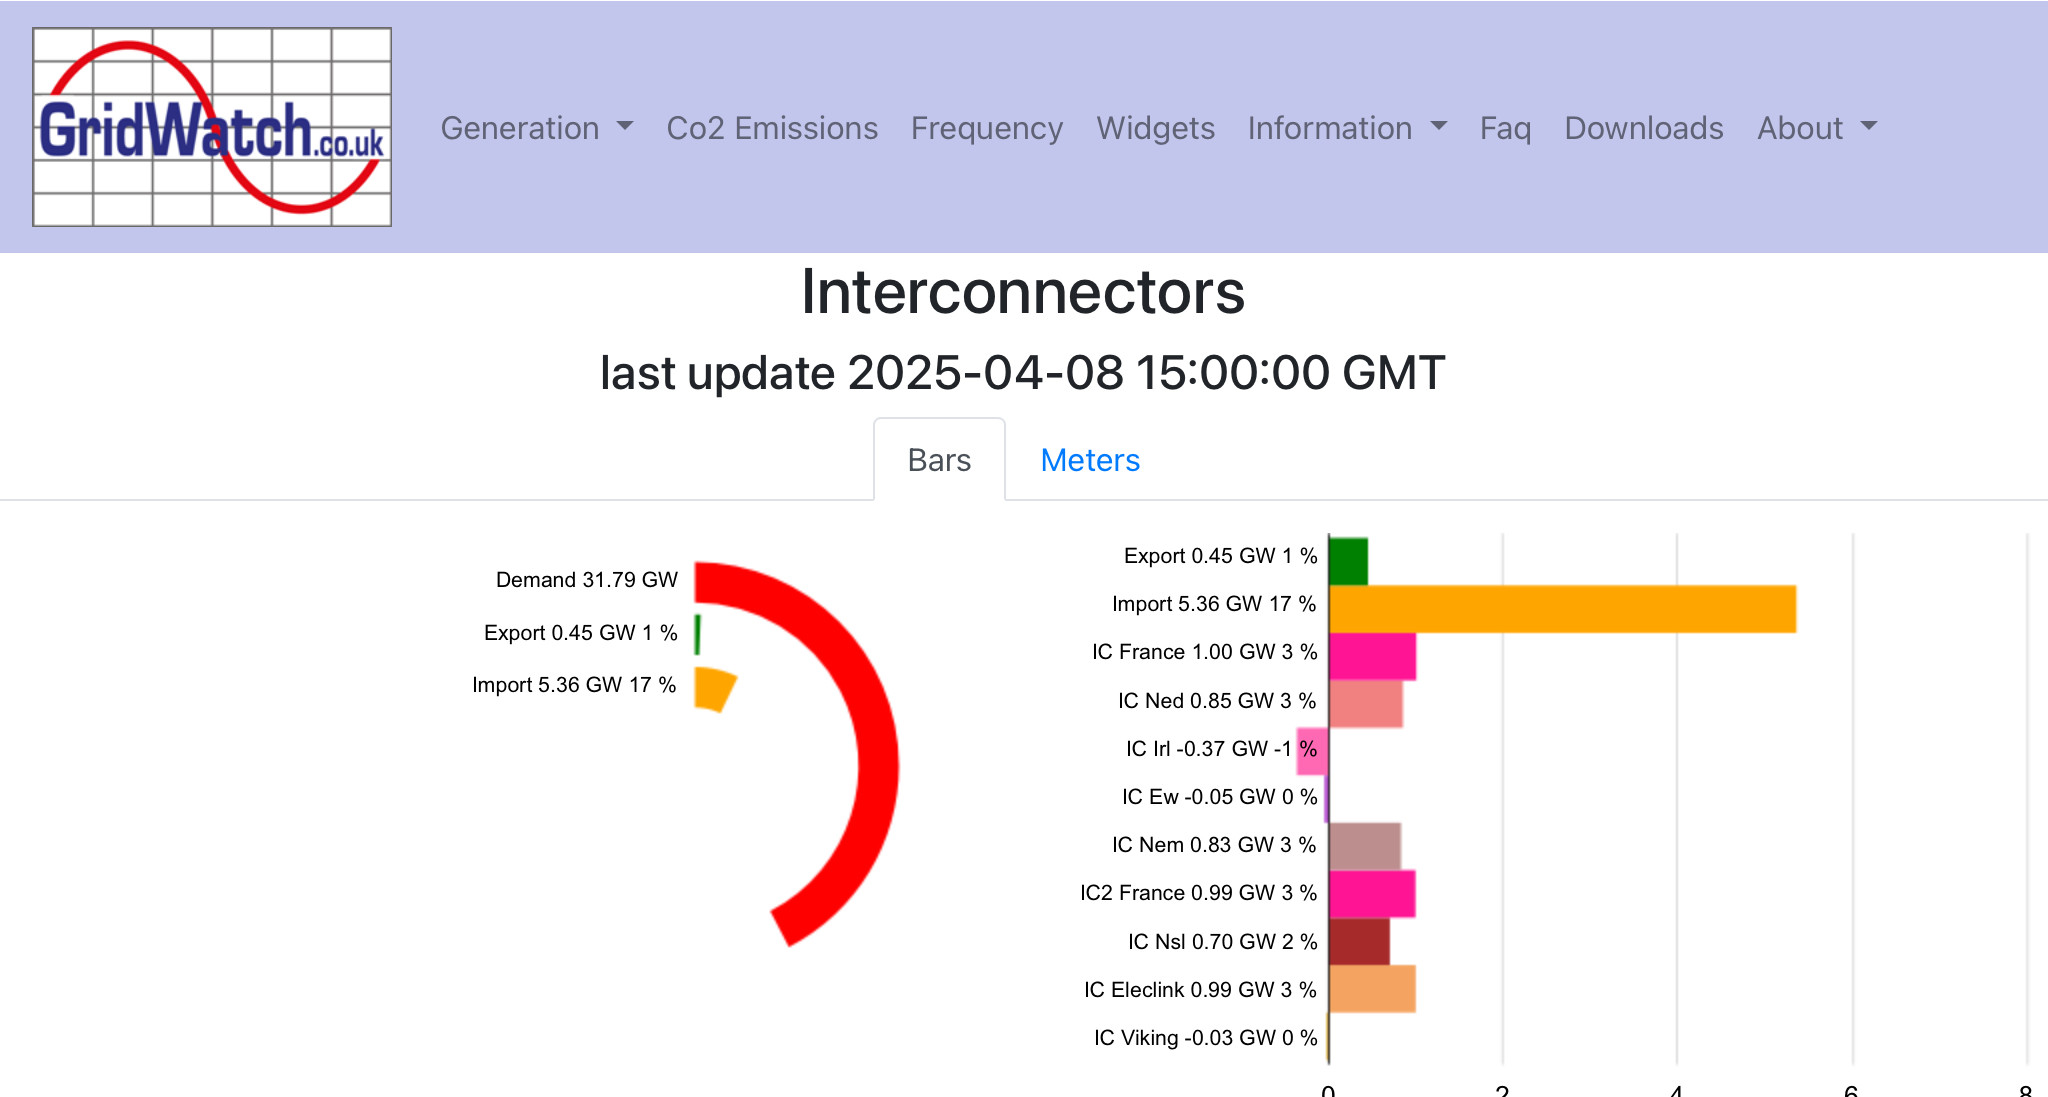This screenshot has width=2048, height=1097.
Task: Open the Information dropdown menu
Action: click(x=1347, y=128)
